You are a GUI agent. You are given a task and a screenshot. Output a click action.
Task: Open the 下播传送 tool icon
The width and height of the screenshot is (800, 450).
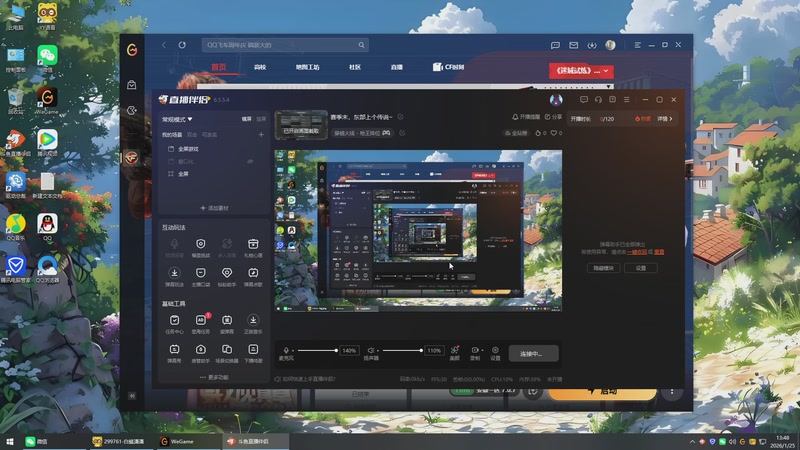pos(253,349)
